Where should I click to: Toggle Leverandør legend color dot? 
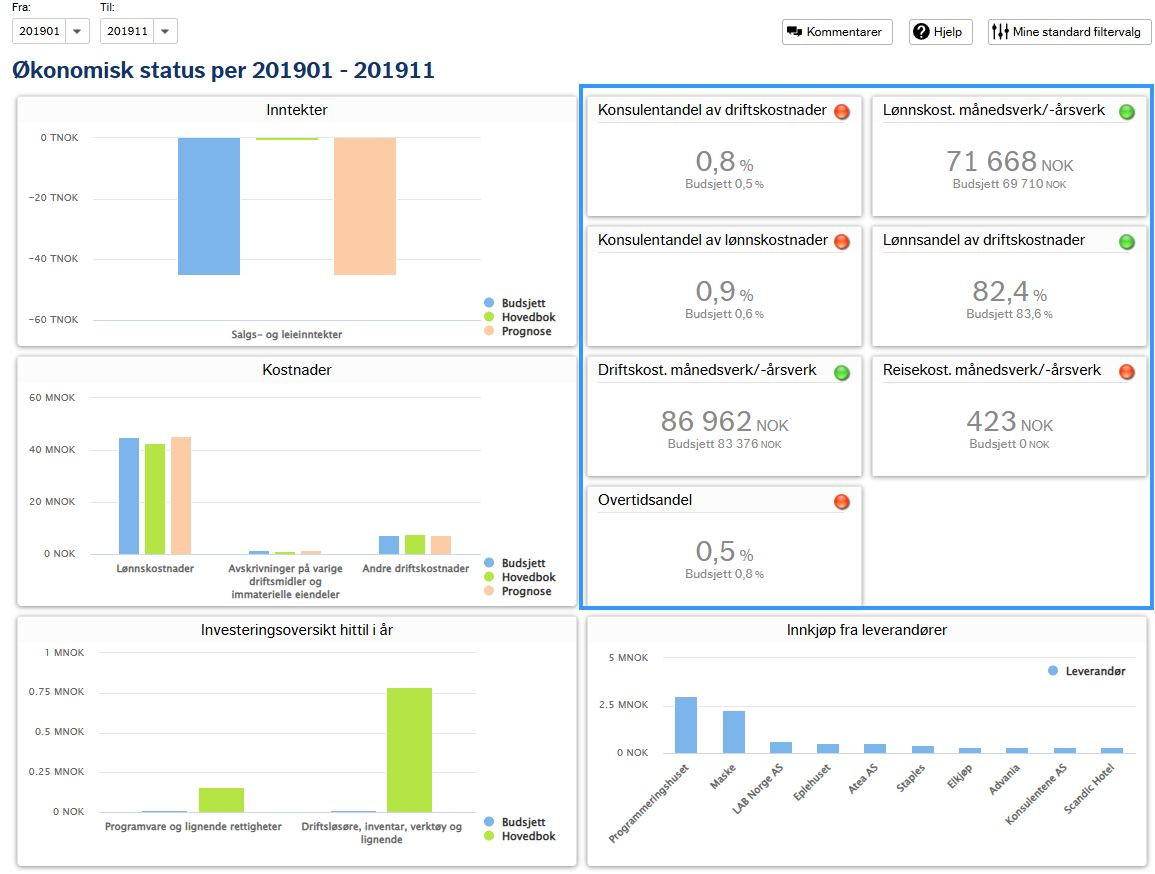[1053, 671]
